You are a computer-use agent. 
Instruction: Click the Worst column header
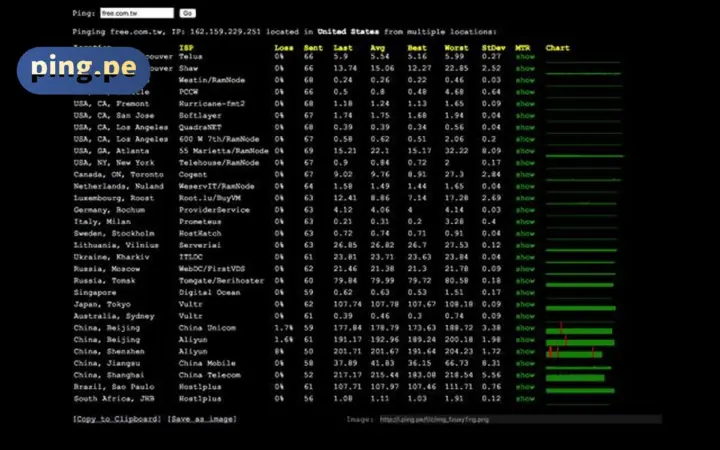(456, 48)
